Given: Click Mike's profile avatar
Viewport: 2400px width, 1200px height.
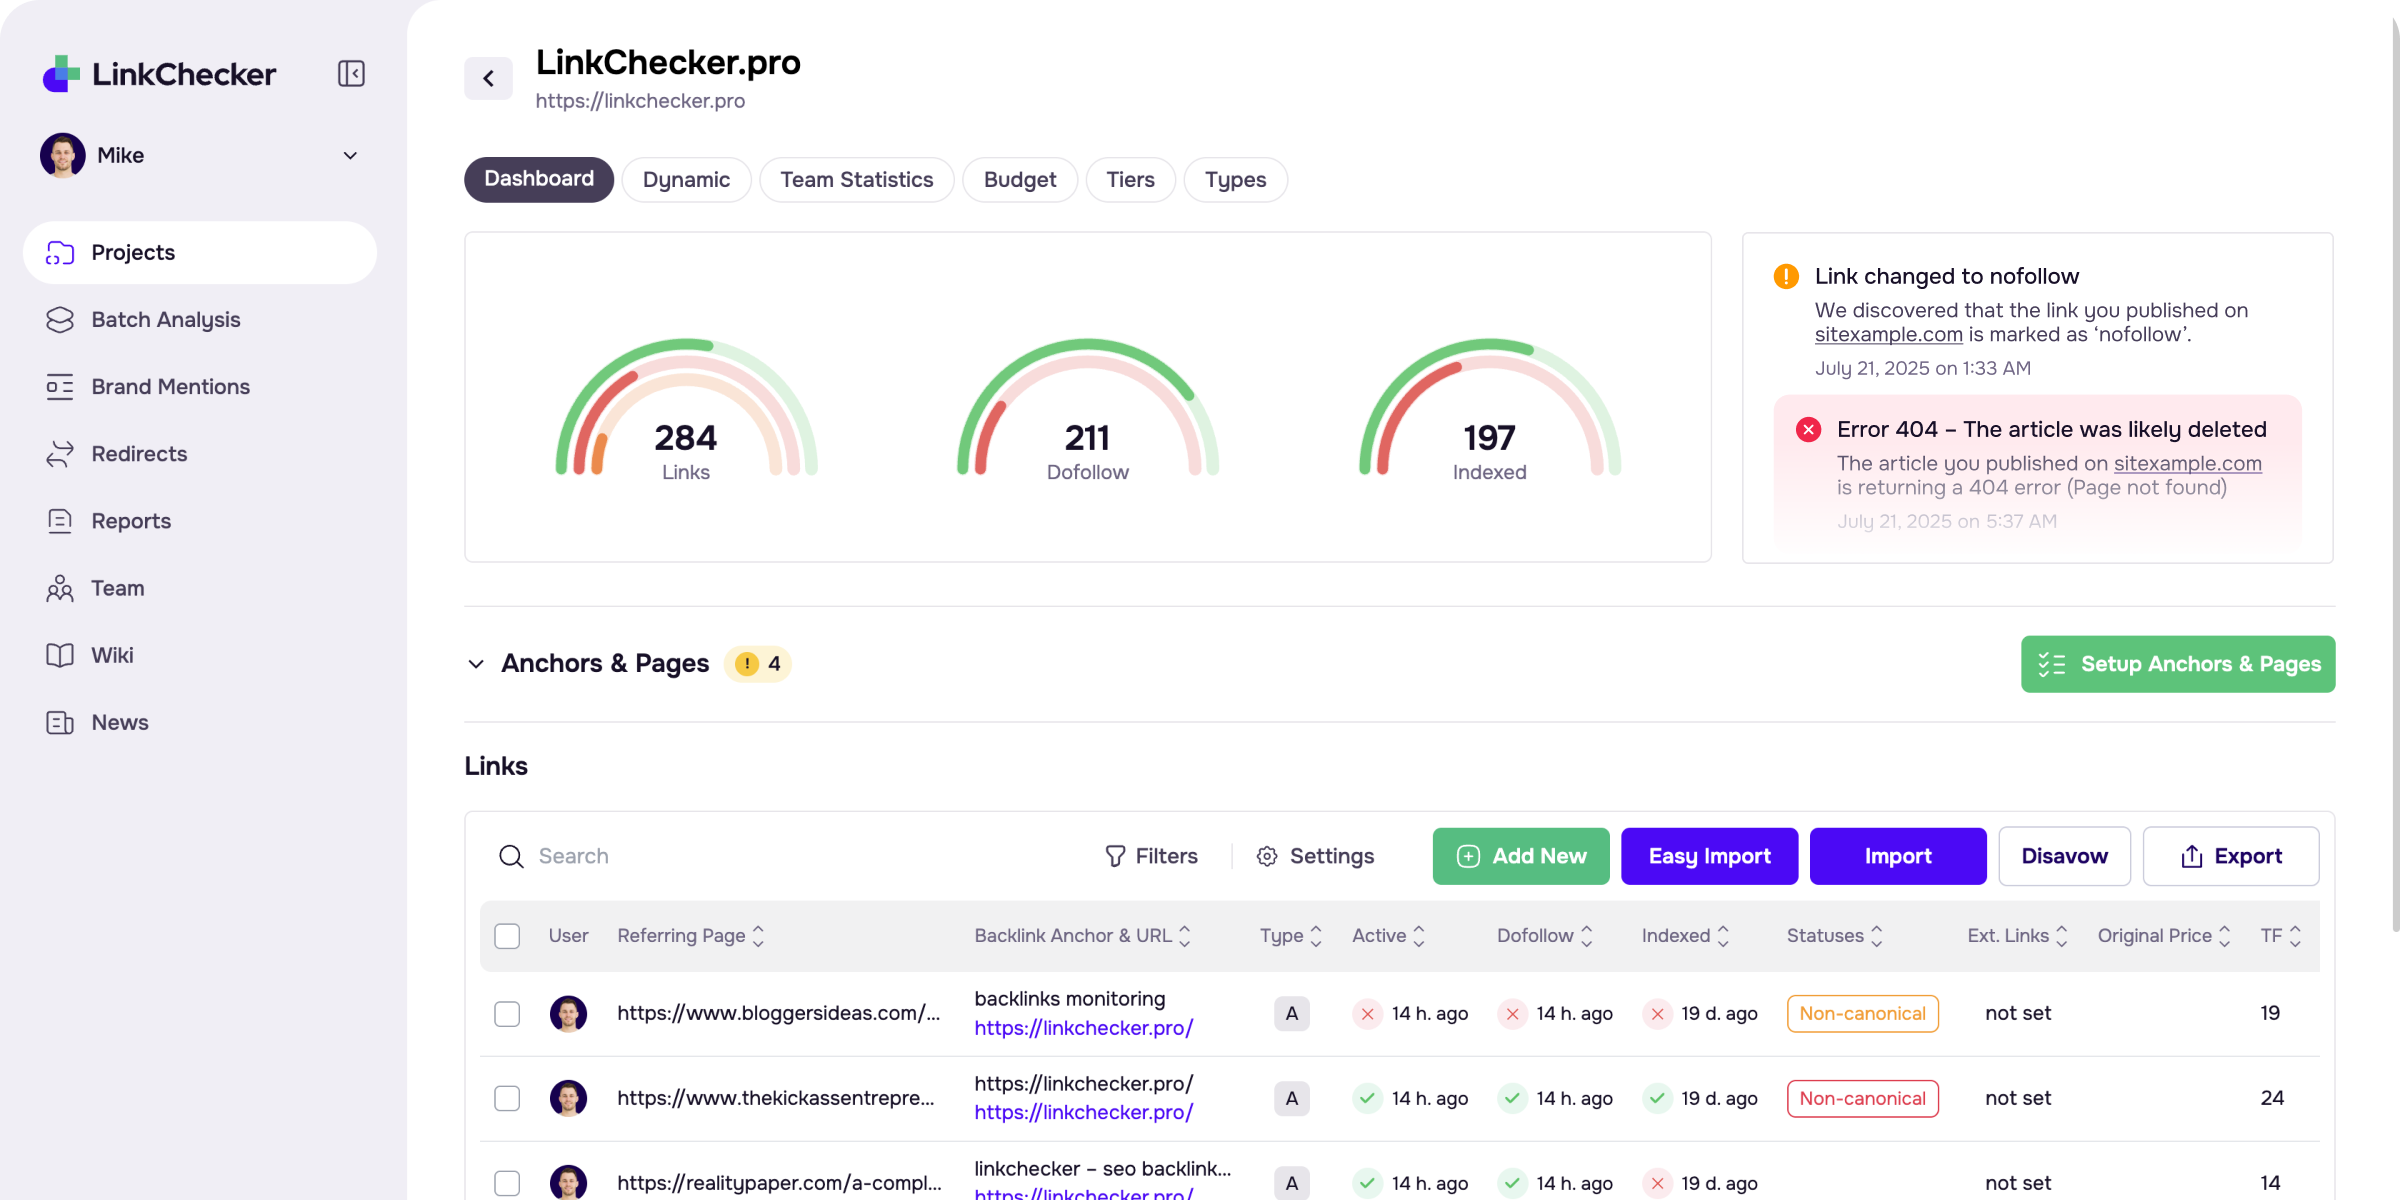Looking at the screenshot, I should (x=62, y=156).
